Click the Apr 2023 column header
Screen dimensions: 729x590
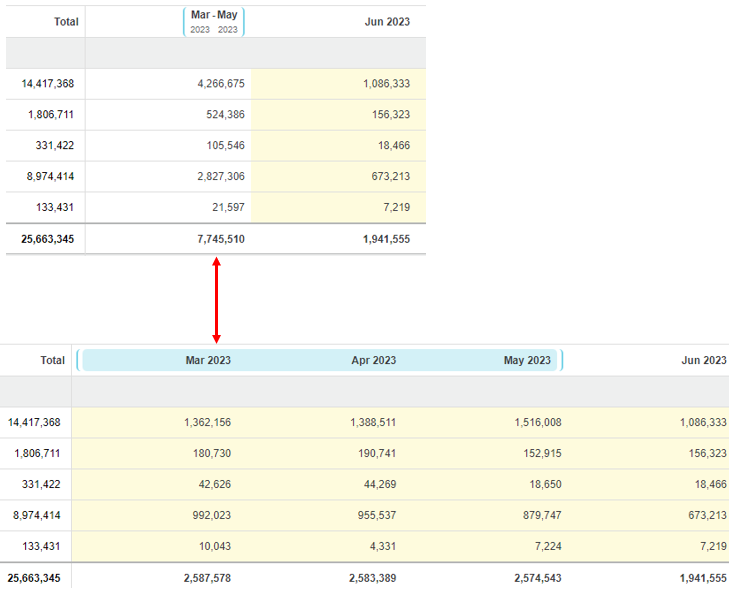tap(373, 360)
